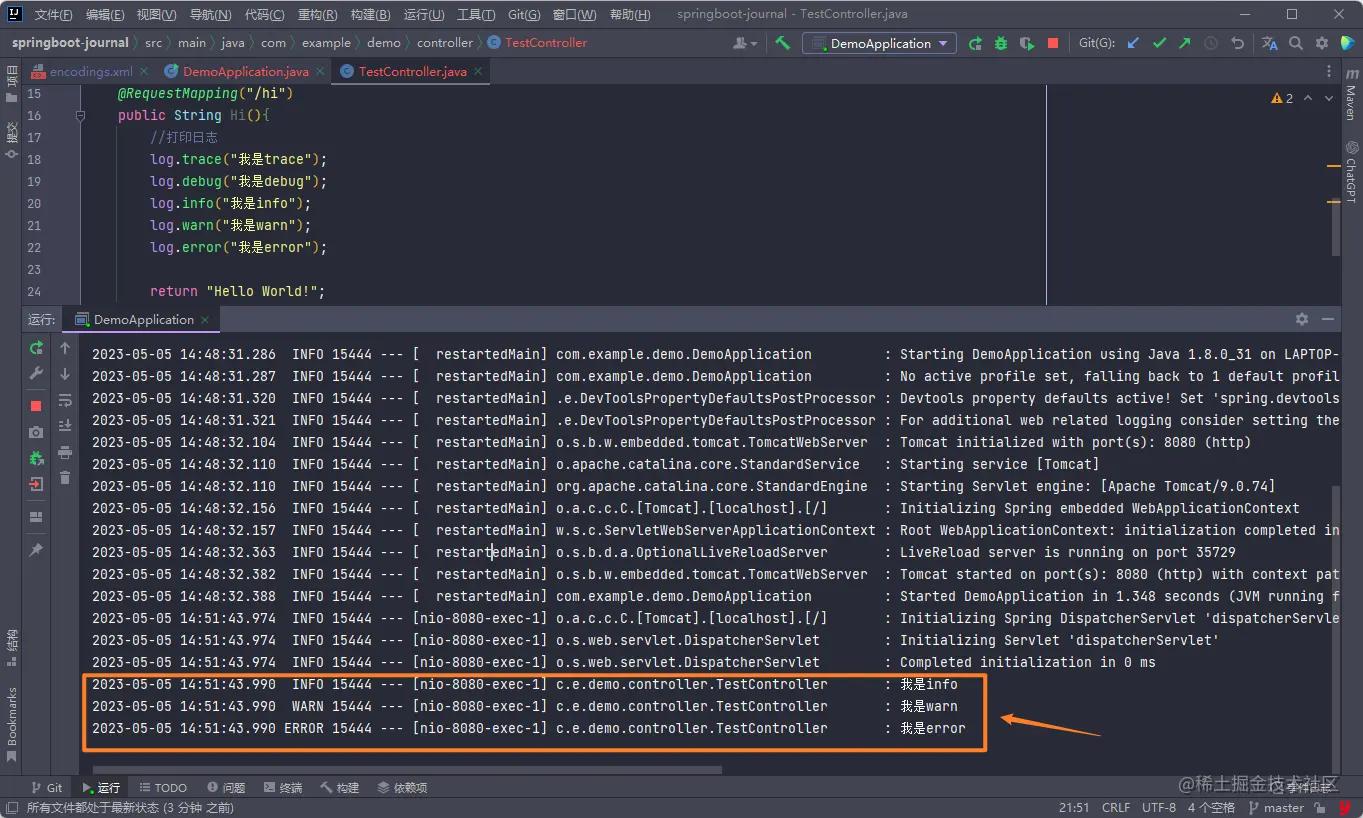This screenshot has width=1363, height=818.
Task: Click the thread dump camera icon
Action: 36,432
